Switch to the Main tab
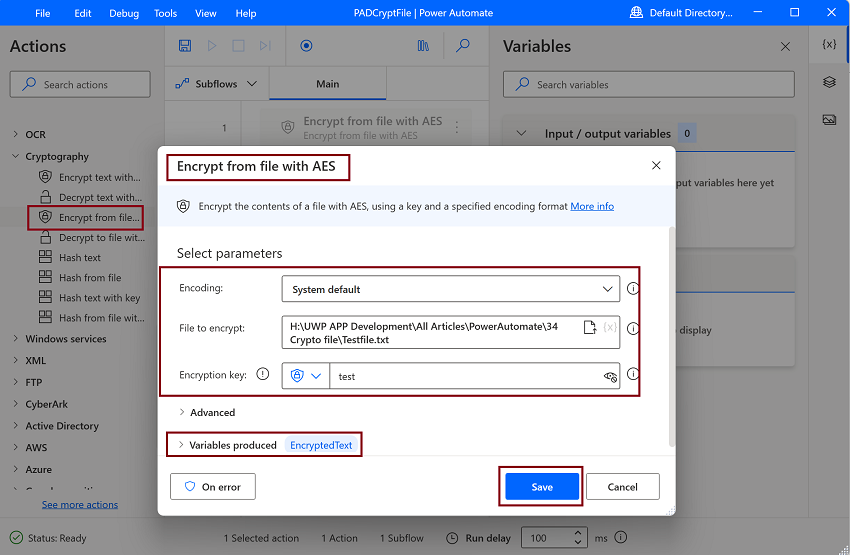This screenshot has width=850, height=555. (328, 84)
